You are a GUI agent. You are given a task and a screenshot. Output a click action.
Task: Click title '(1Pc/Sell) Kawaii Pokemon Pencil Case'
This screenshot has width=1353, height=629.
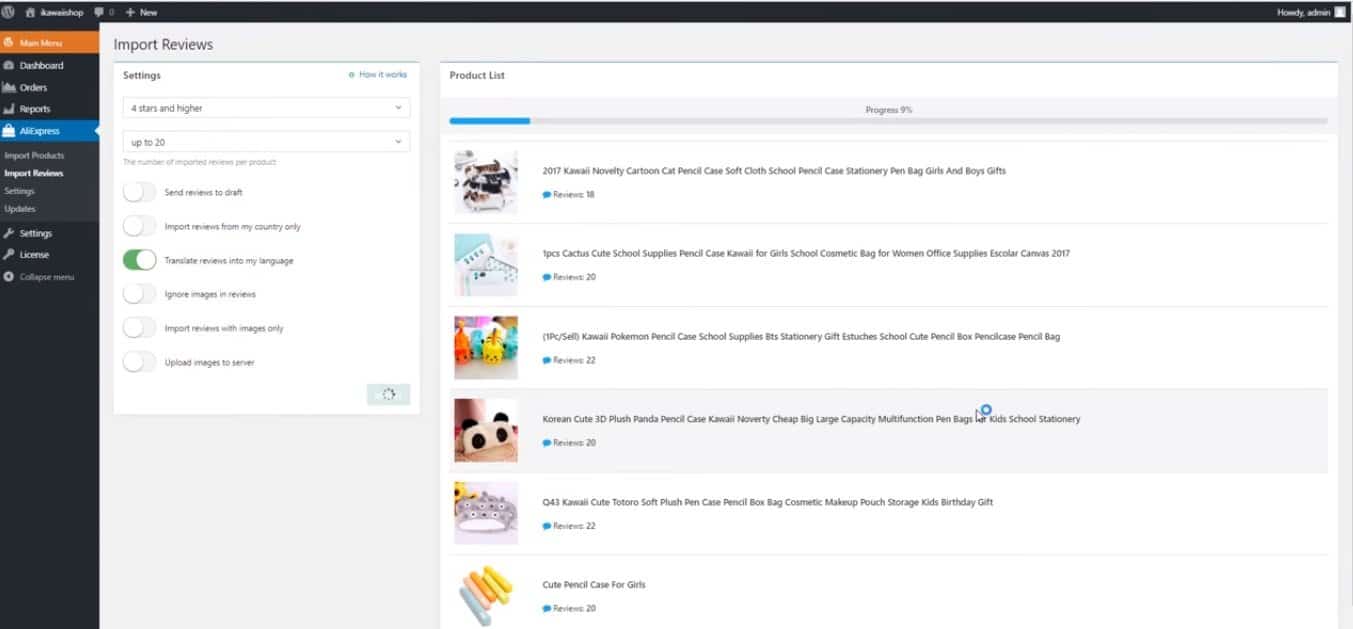pos(801,337)
